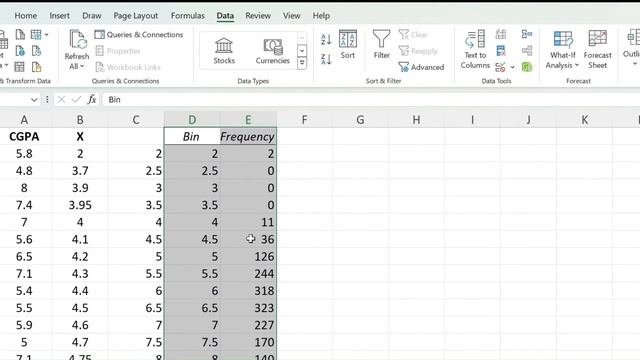Screen dimensions: 640x360
Task: Select frequency cell with value 170
Action: point(248,342)
